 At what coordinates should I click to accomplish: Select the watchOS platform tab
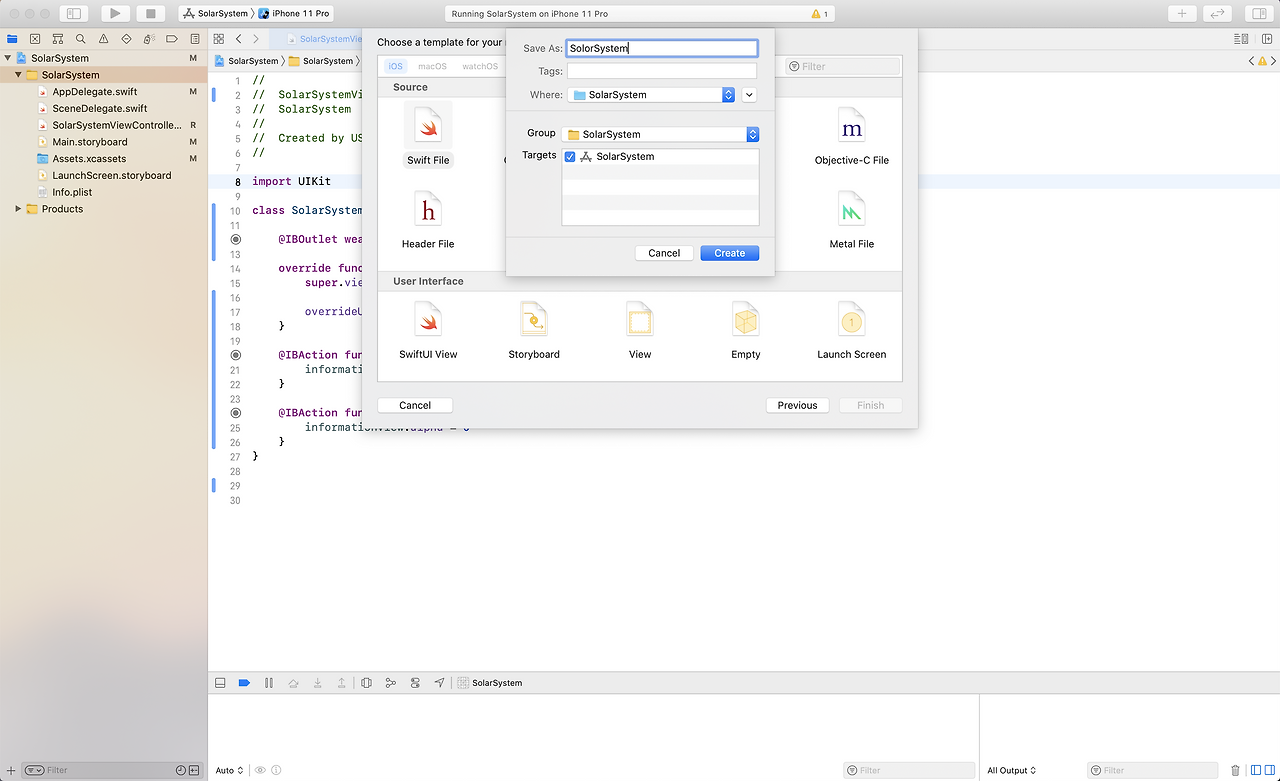[x=479, y=67]
